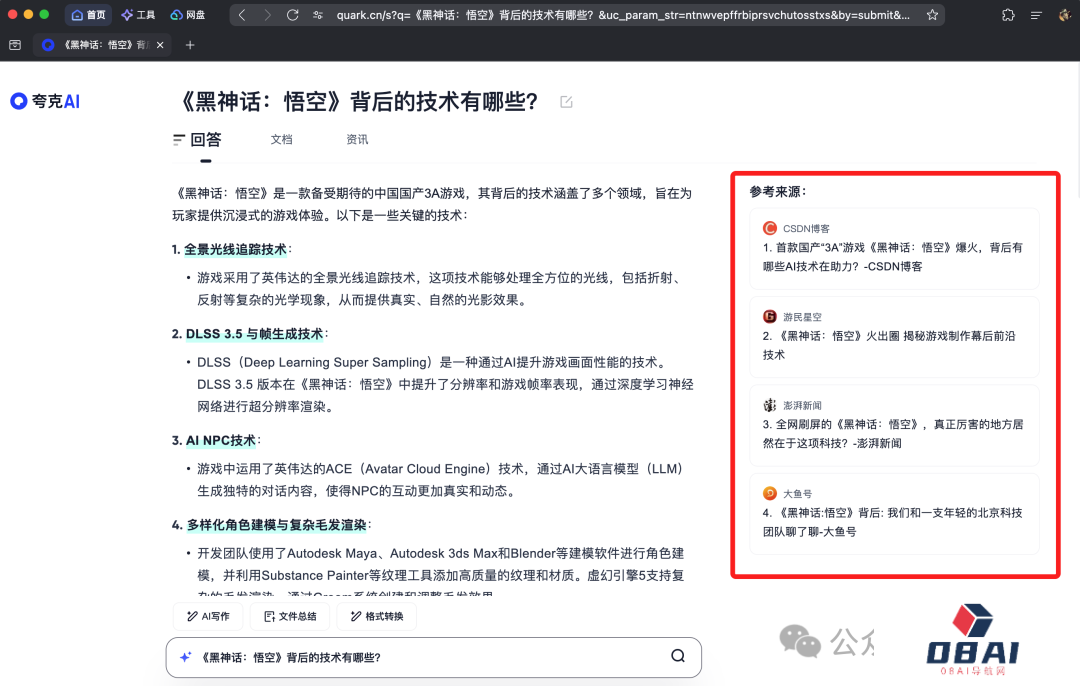Open the browser extensions puzzle icon

pyautogui.click(x=1007, y=15)
